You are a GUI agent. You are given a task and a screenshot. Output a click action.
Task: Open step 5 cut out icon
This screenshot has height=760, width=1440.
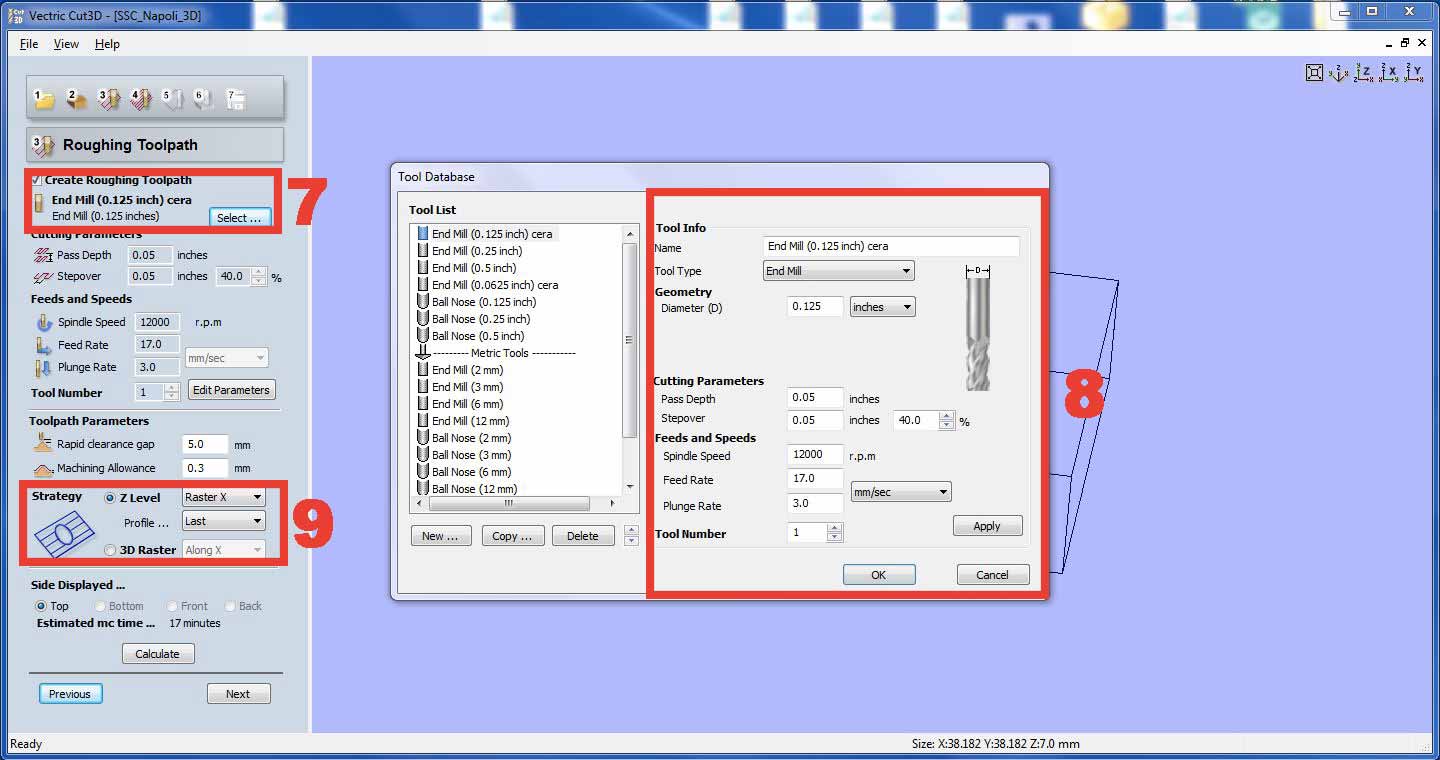coord(172,98)
